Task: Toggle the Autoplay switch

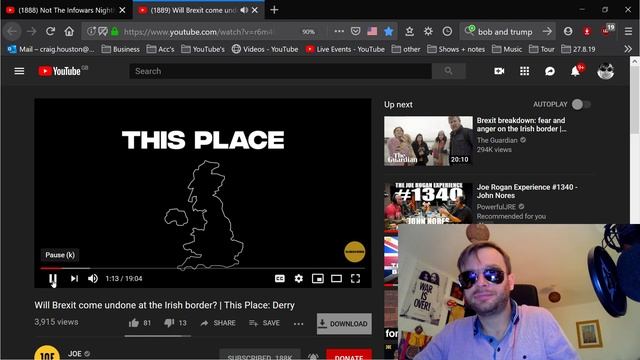Action: [581, 104]
